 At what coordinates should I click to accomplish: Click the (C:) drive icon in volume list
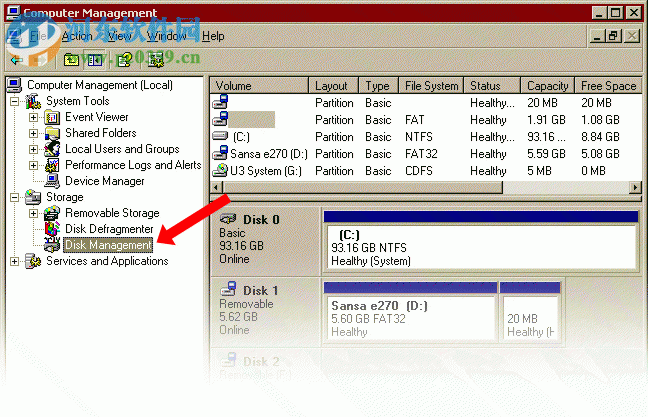coord(220,136)
